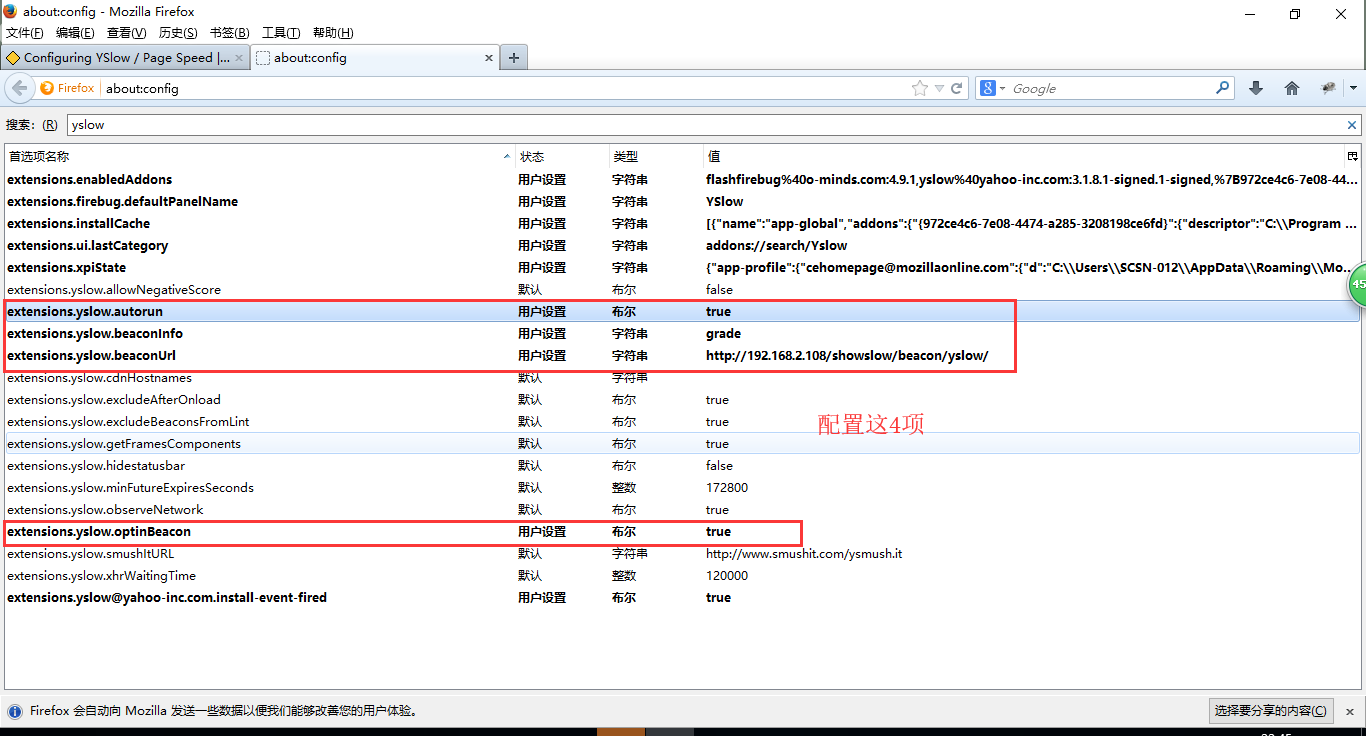Screen dimensions: 1366x736
Task: Click the 选择要分享的内容 button
Action: pyautogui.click(x=1271, y=711)
